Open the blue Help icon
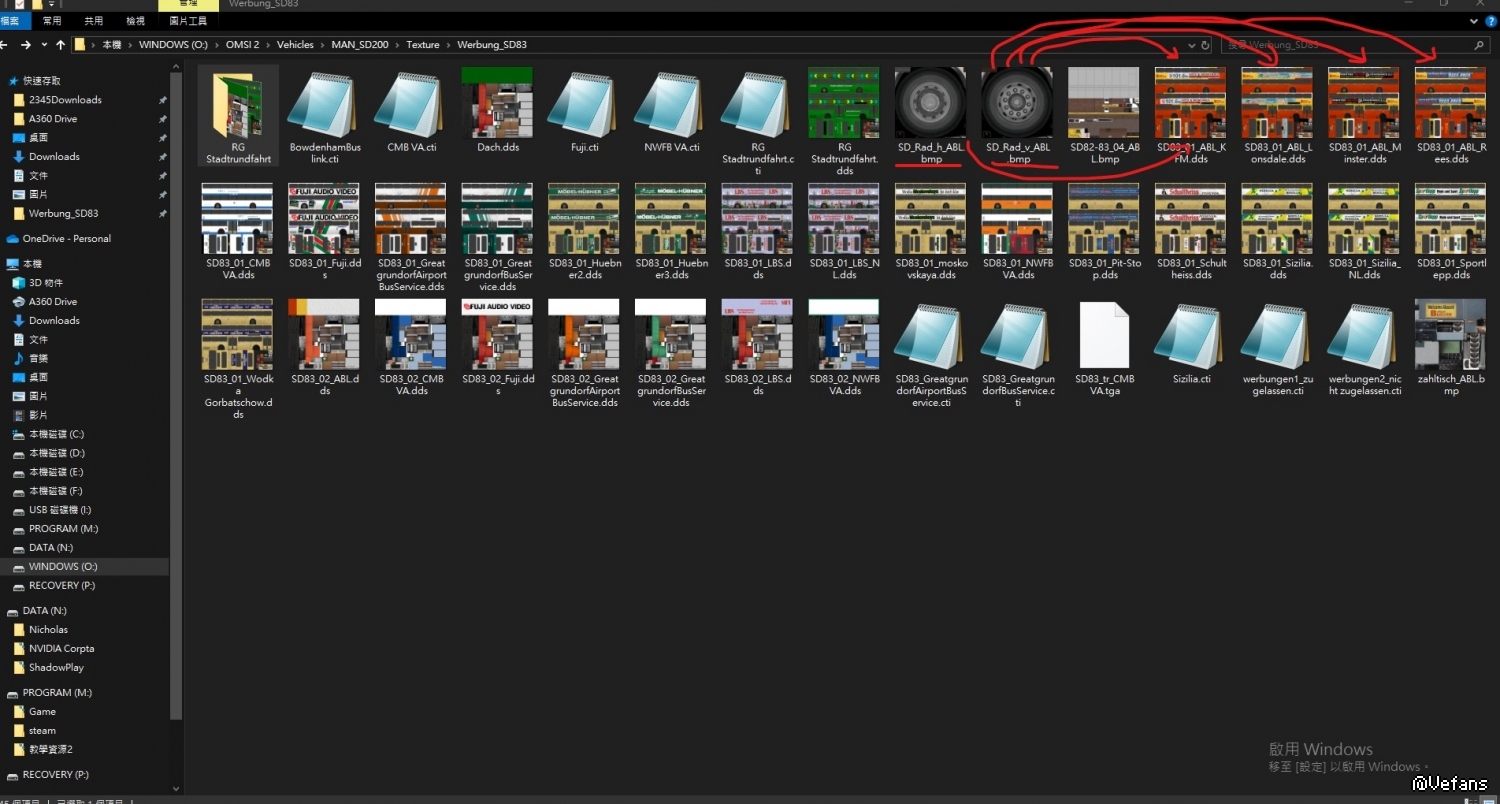Screen dimensions: 1500x804 1492,20
